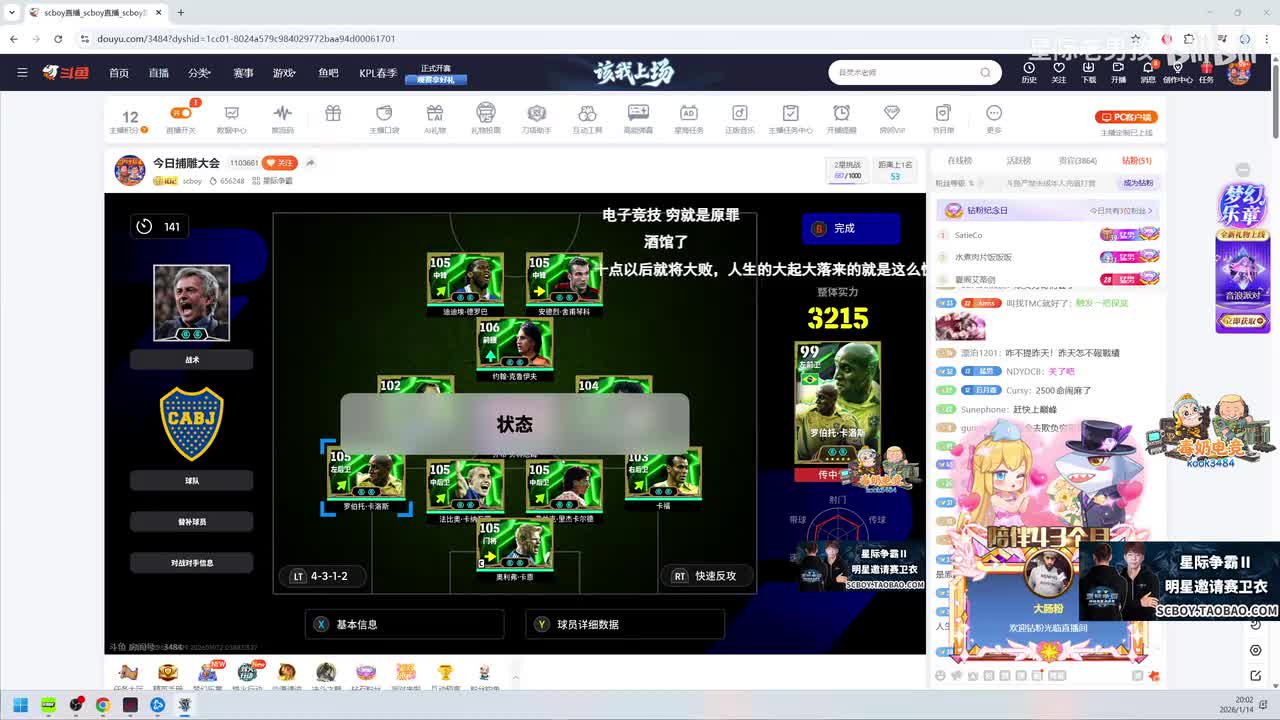The width and height of the screenshot is (1280, 720).
Task: Click the orange 关注 follow button
Action: pos(281,162)
